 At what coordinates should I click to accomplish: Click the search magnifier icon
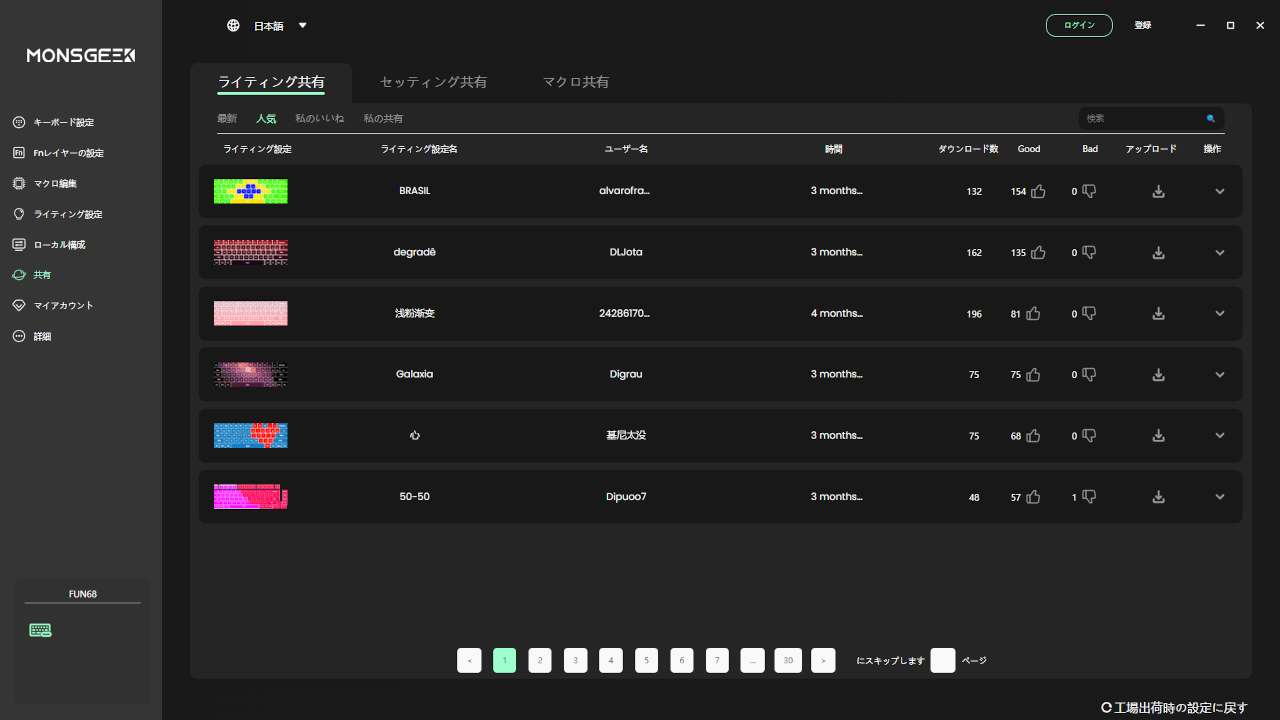pyautogui.click(x=1210, y=119)
